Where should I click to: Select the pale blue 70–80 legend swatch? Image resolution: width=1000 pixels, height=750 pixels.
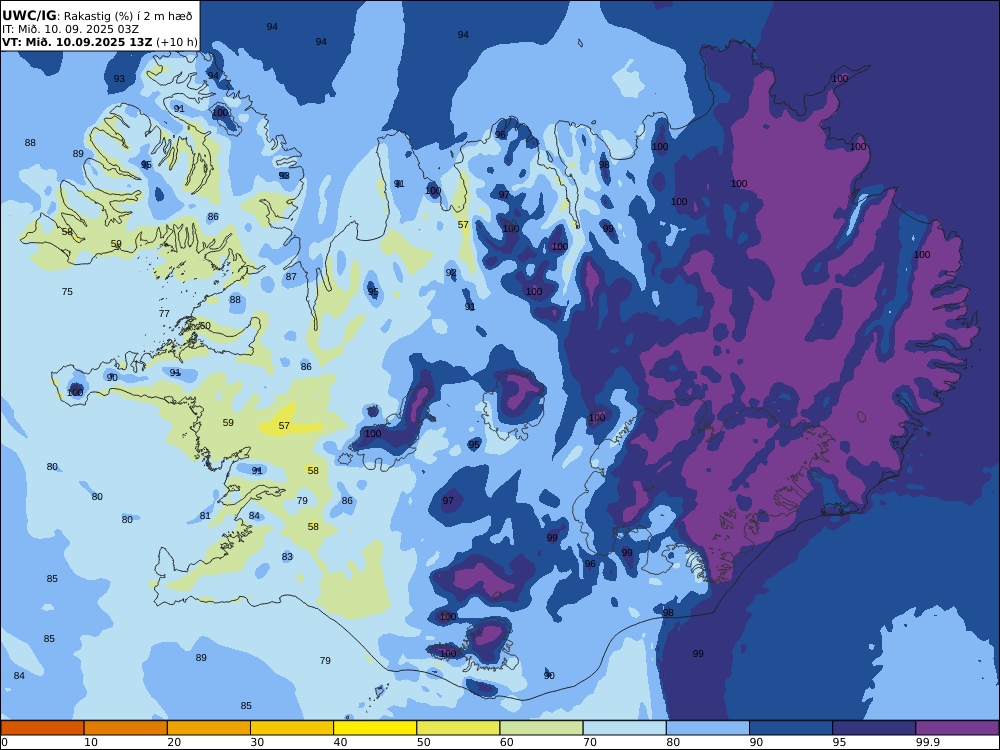624,728
